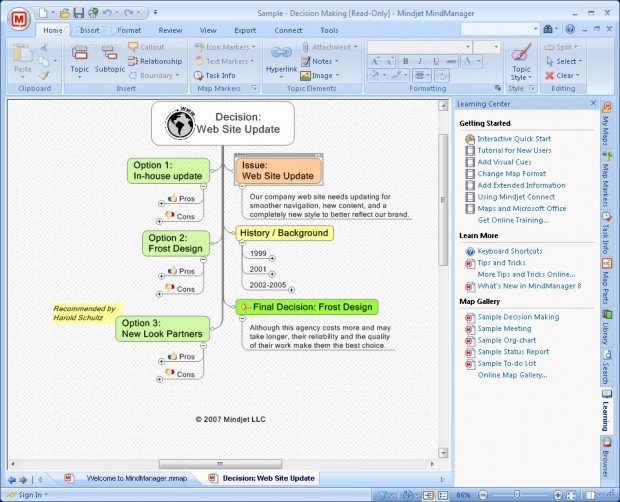Cut selection with scissors icon
The width and height of the screenshot is (620, 502).
[44, 47]
